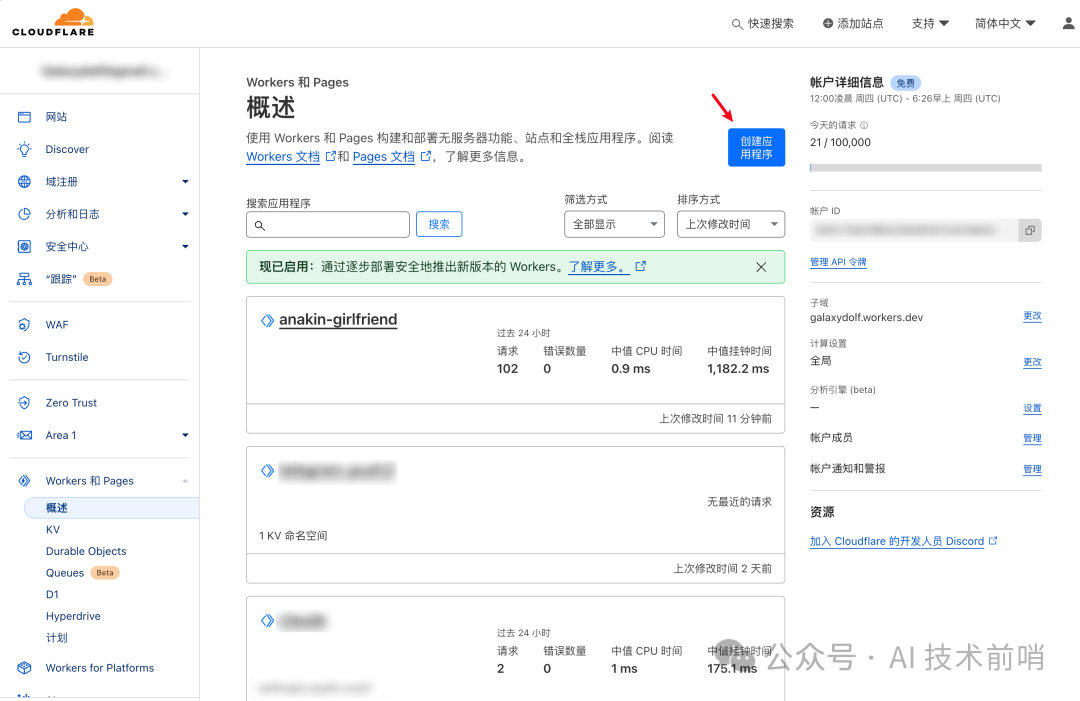Click 管理 next to 帐户通知和警报
This screenshot has height=701, width=1080.
tap(1032, 470)
